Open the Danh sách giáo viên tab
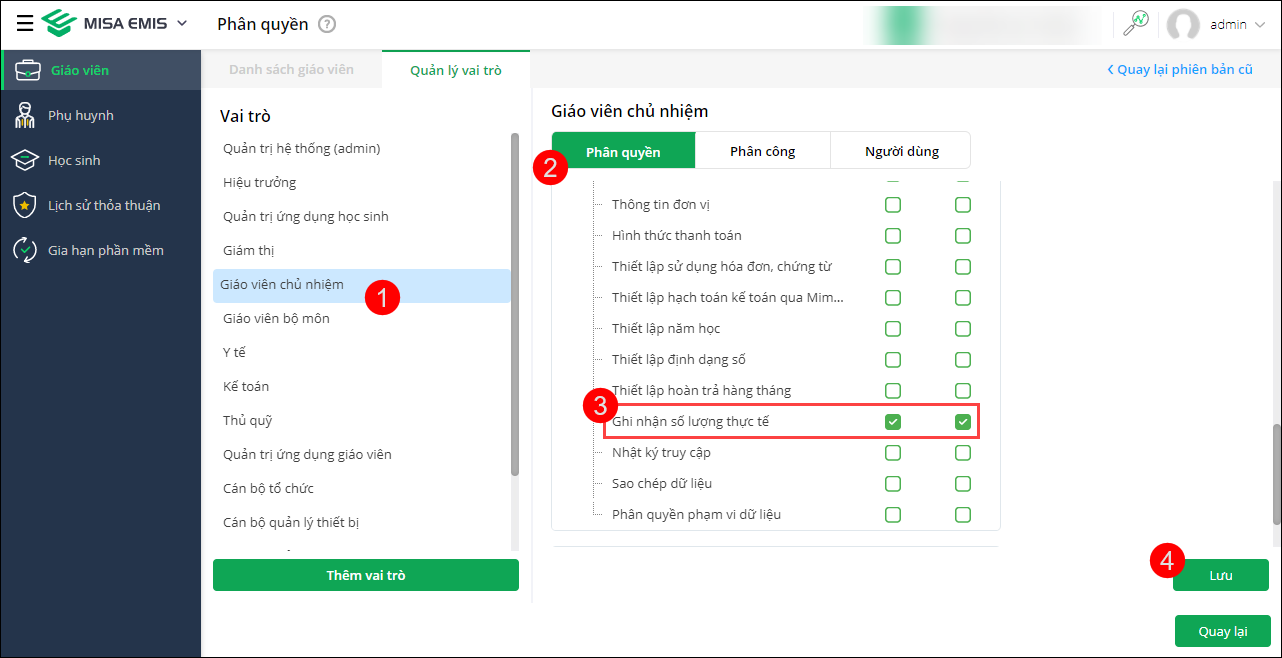1282x658 pixels. pos(291,70)
